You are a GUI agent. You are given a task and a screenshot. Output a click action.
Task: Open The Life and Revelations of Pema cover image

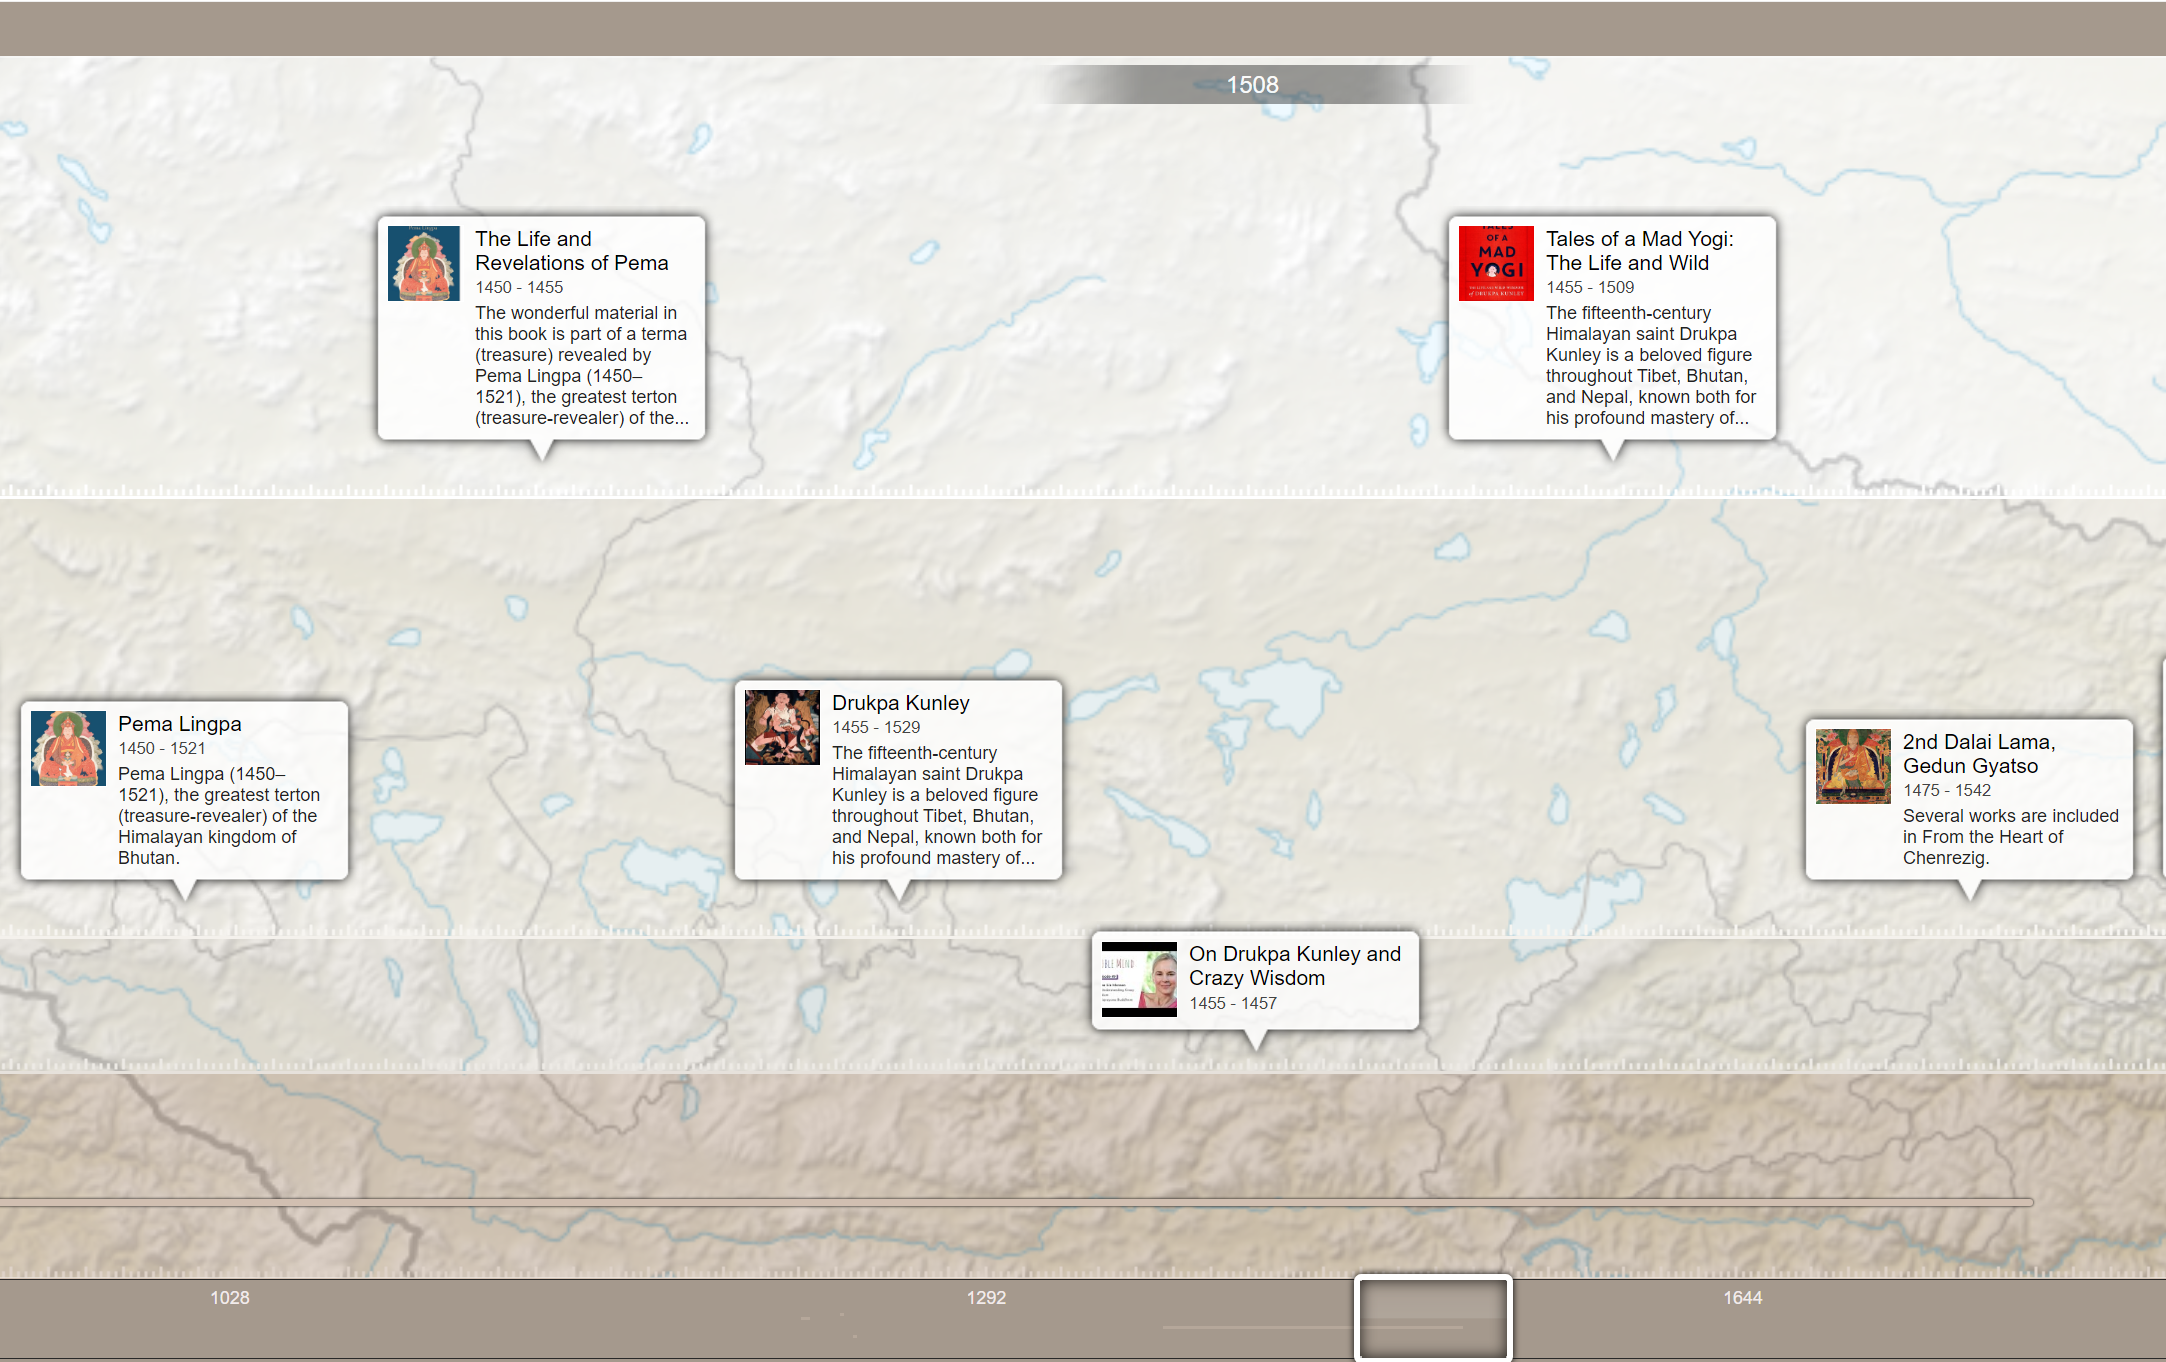tap(424, 263)
